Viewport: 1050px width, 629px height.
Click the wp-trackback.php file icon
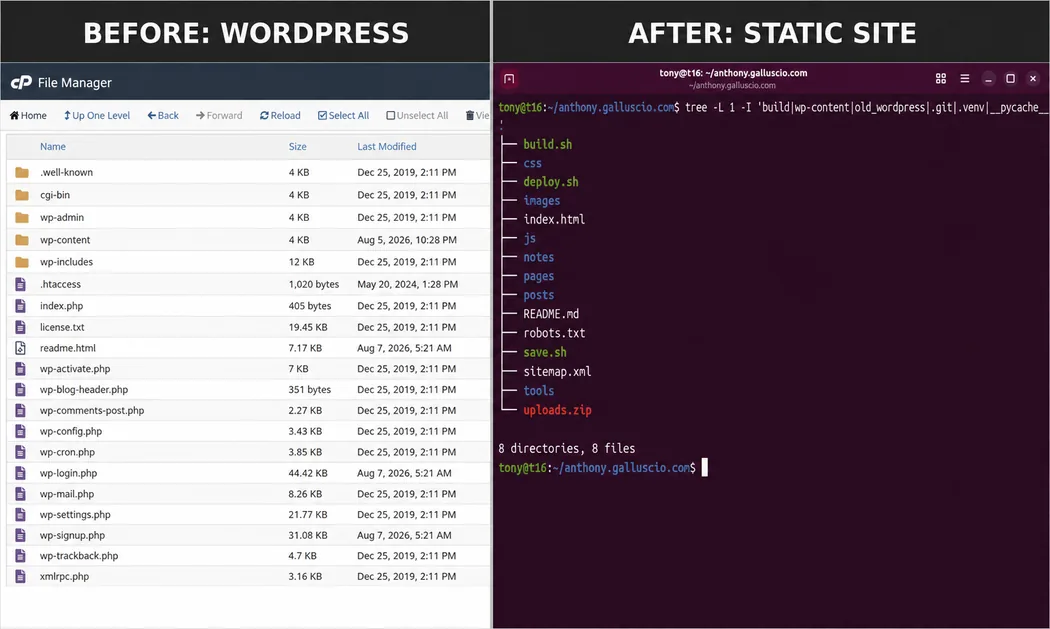coord(21,555)
